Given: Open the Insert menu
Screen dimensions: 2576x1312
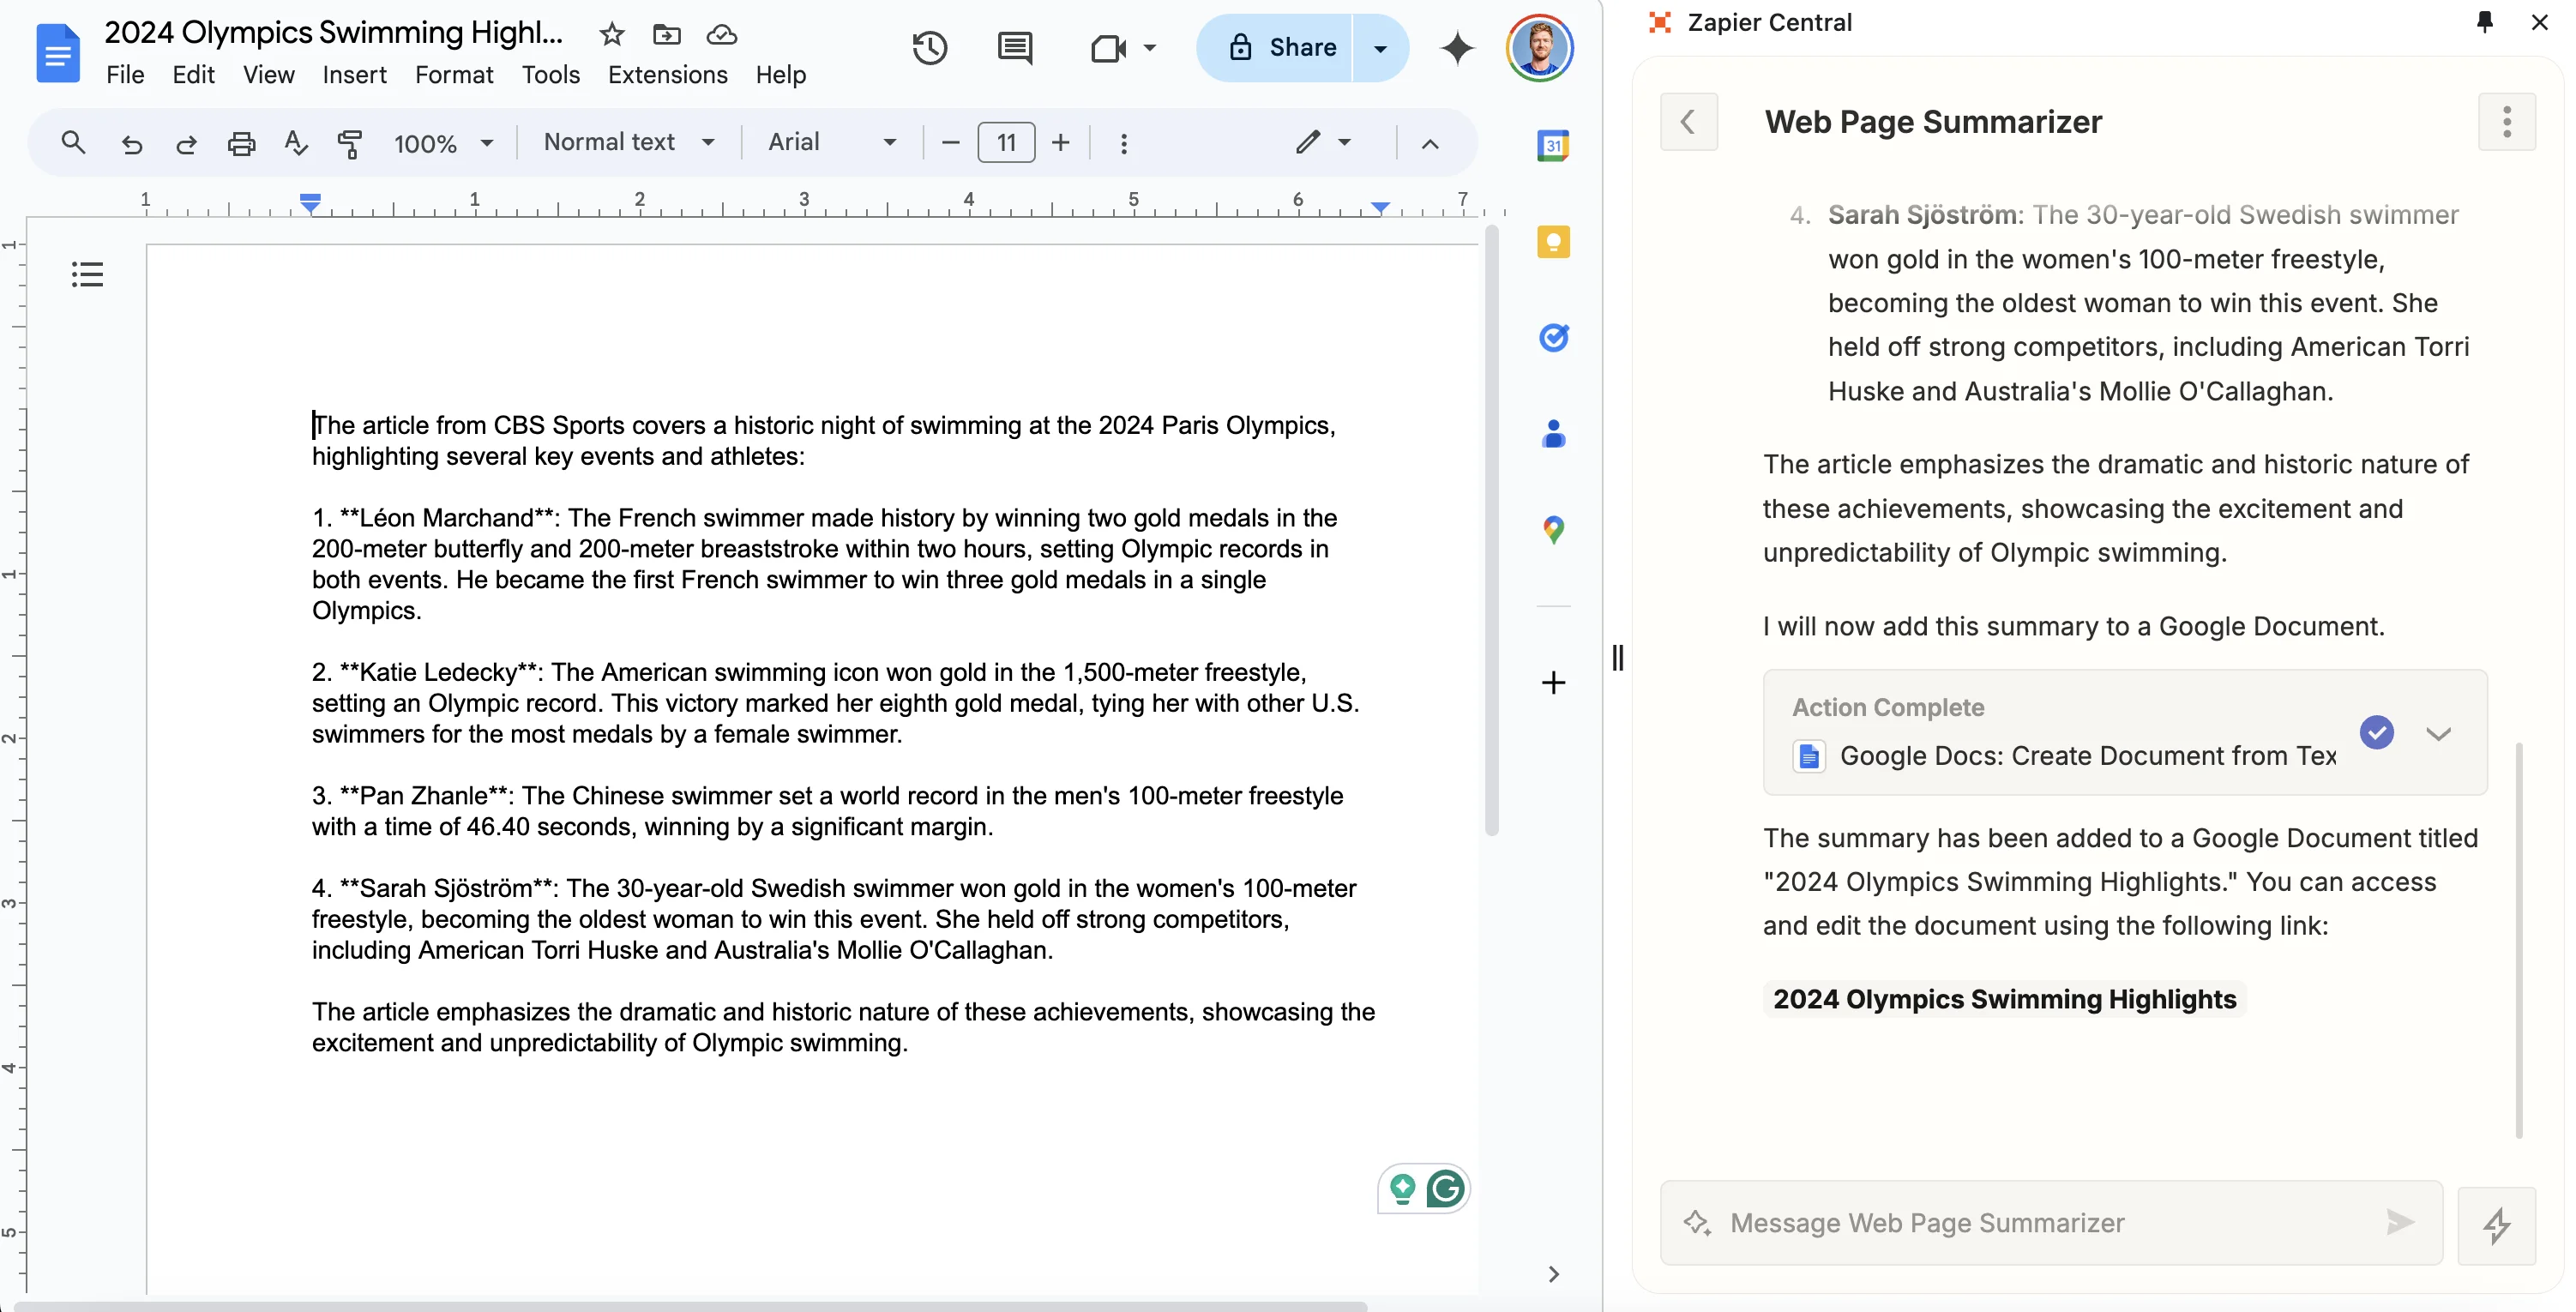Looking at the screenshot, I should point(354,75).
